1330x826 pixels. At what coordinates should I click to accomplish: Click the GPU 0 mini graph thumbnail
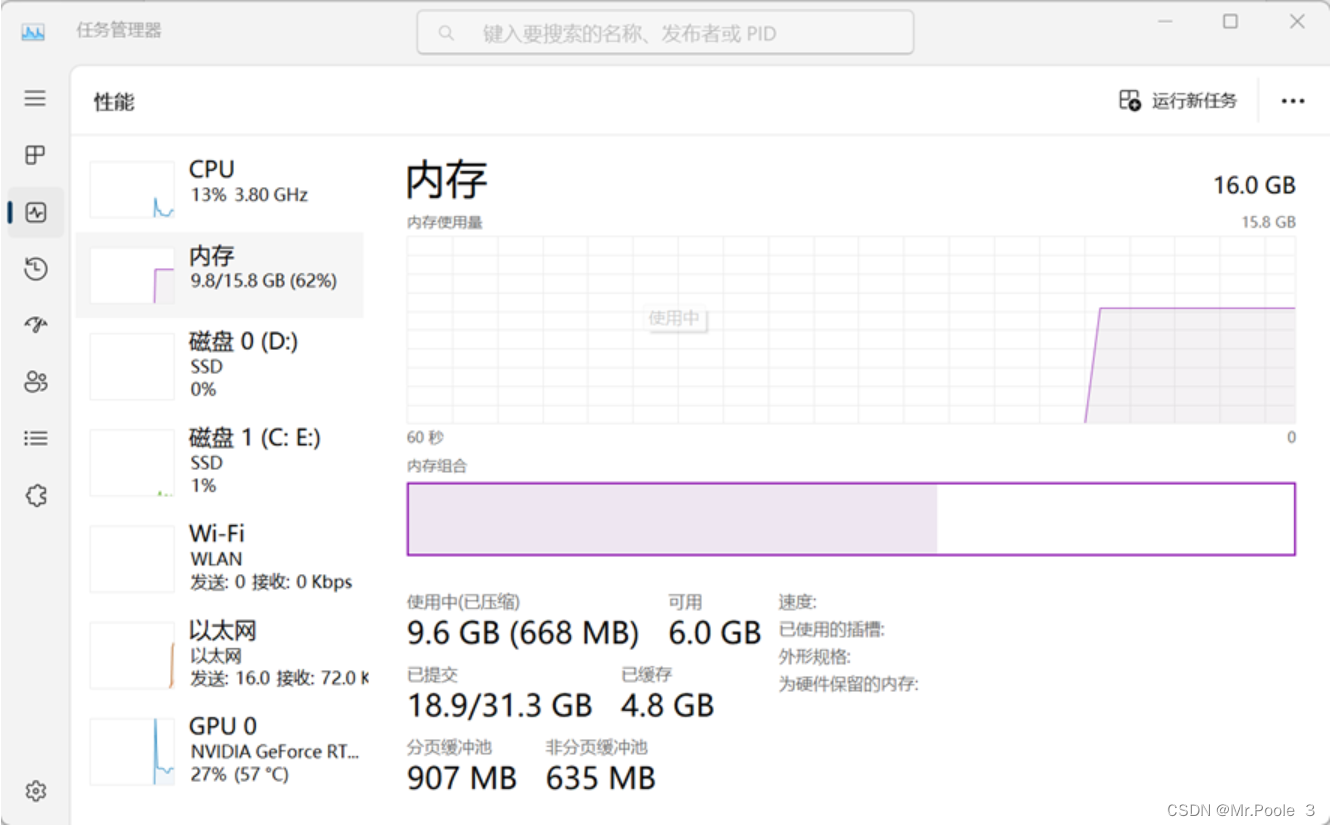132,752
